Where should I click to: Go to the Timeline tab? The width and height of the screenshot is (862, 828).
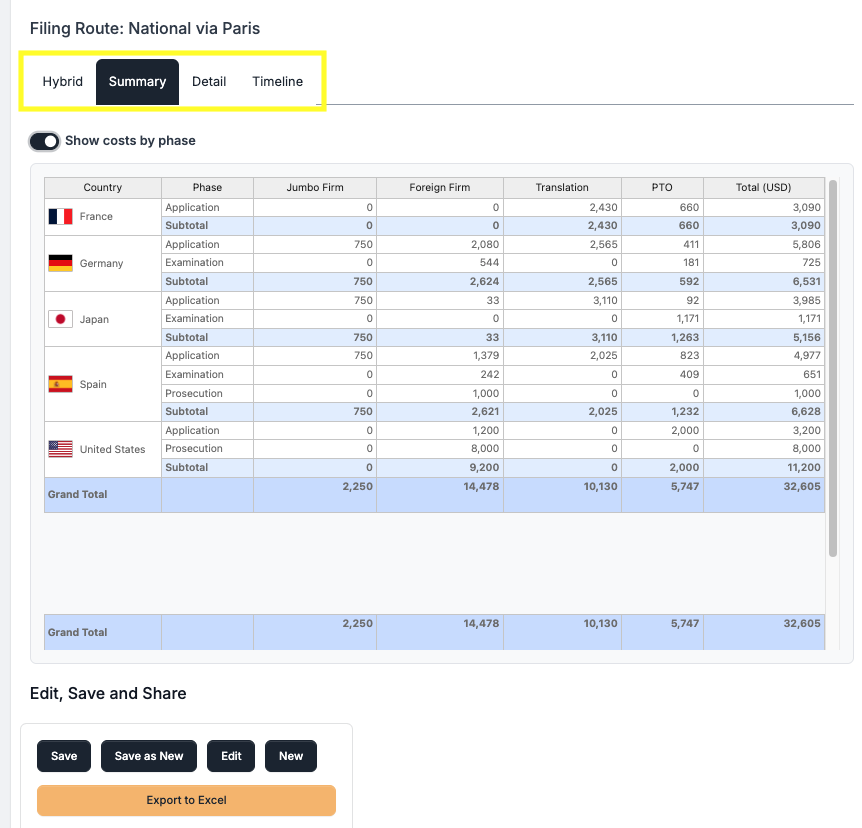point(277,82)
